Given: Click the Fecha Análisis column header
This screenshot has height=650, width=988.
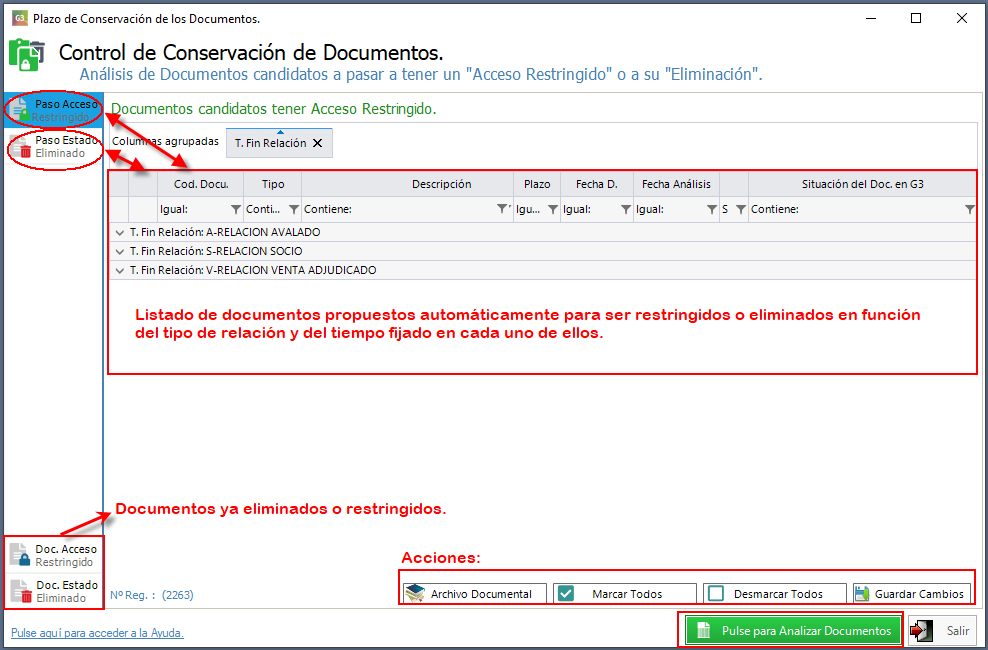Looking at the screenshot, I should point(676,184).
